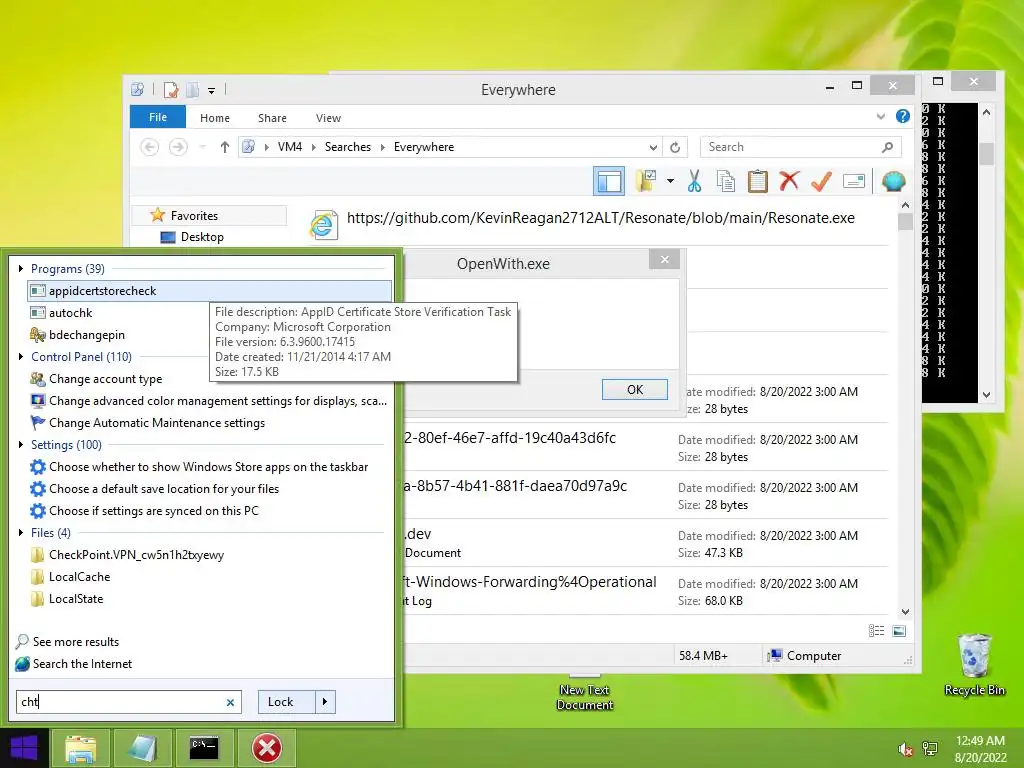Image resolution: width=1024 pixels, height=768 pixels.
Task: Click the quick access properties icon
Action: (x=171, y=90)
